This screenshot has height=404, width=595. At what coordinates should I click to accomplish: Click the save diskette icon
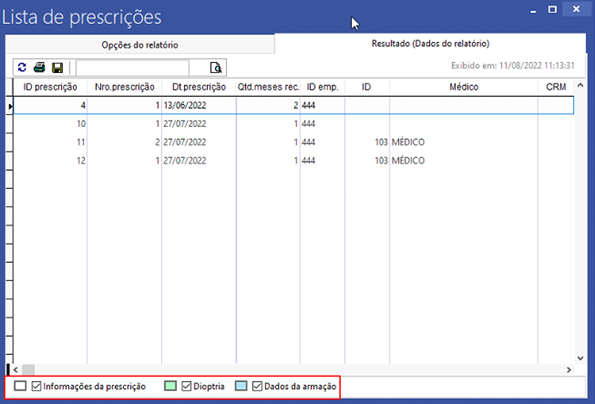[x=57, y=68]
